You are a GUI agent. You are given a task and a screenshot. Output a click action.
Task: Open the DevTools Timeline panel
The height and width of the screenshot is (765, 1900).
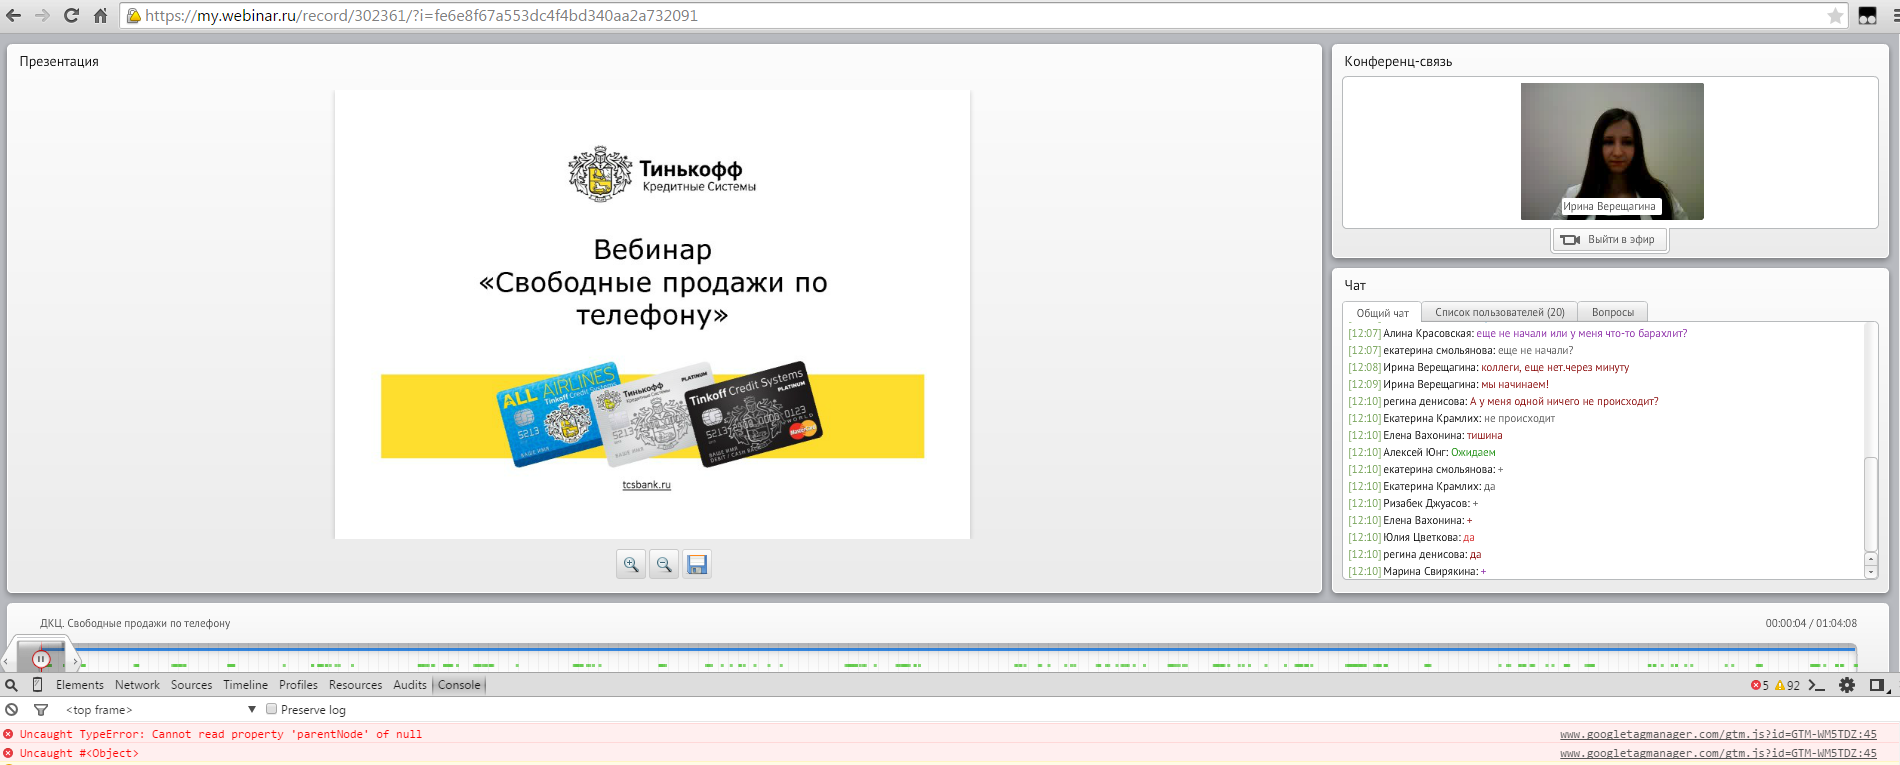click(245, 685)
